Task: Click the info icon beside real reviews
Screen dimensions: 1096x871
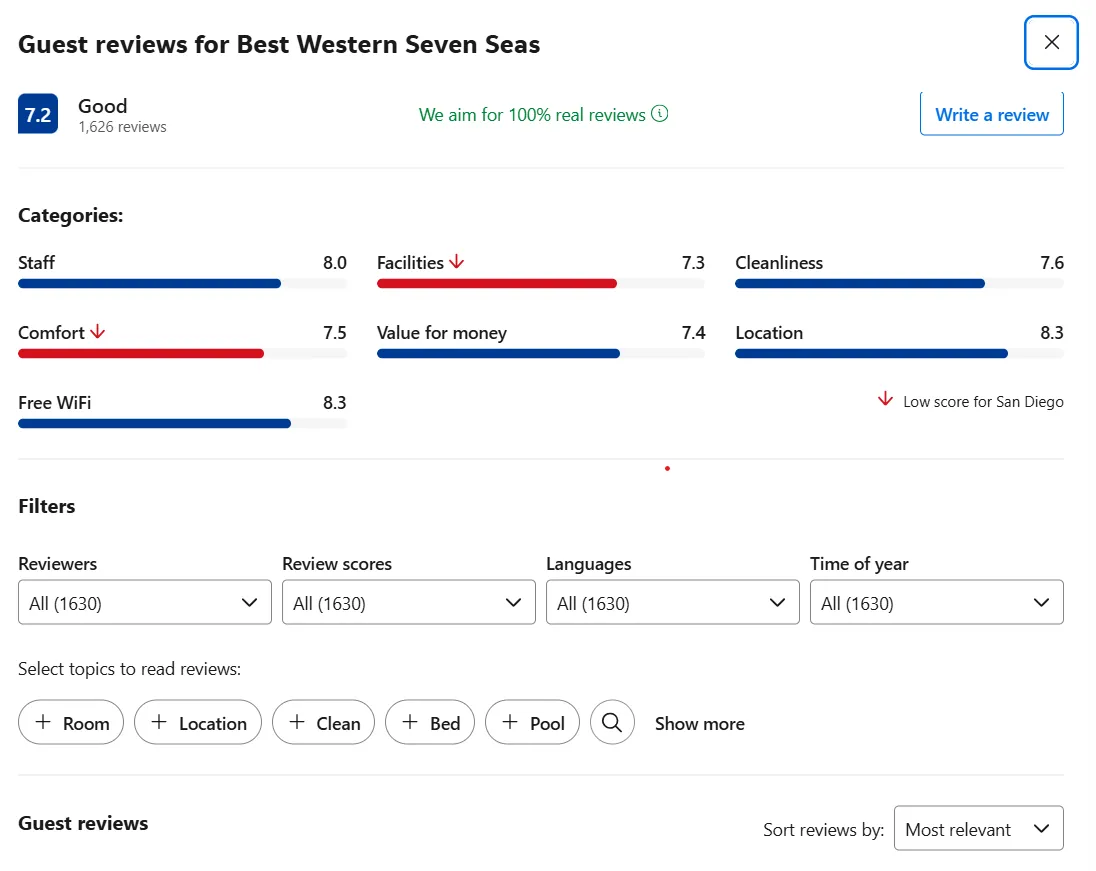Action: point(660,114)
